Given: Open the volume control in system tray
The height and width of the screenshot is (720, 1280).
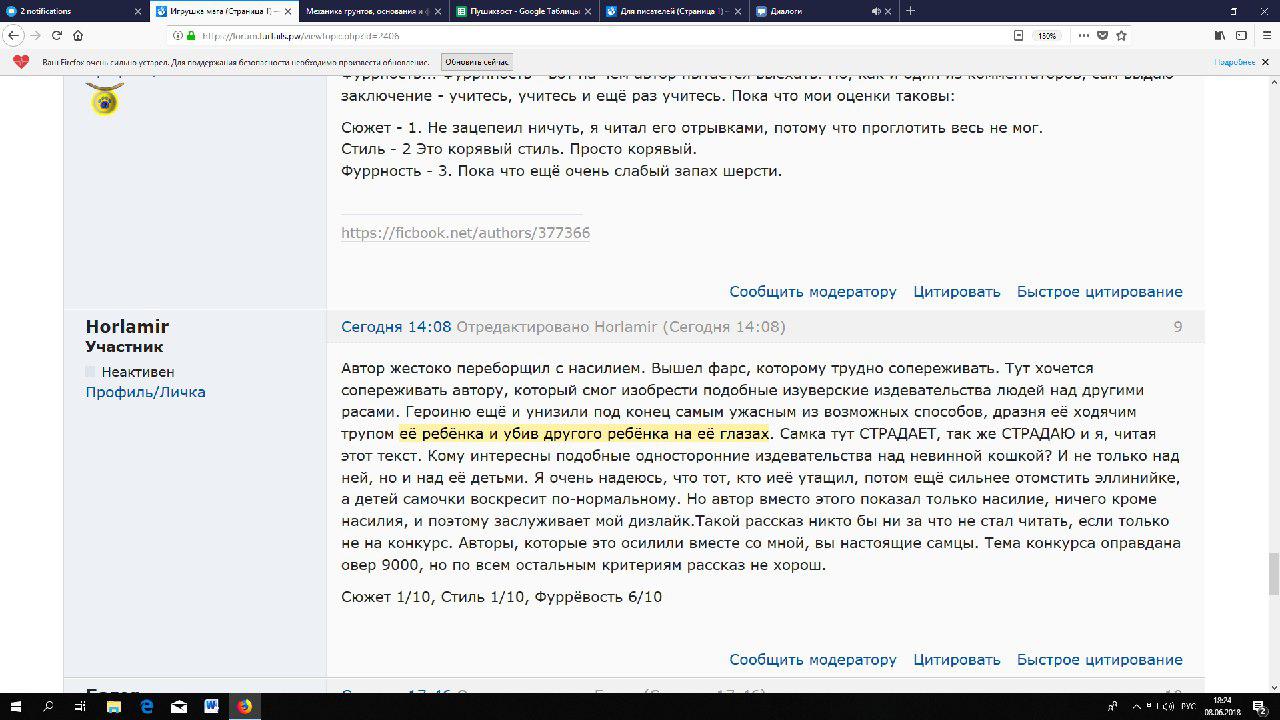Looking at the screenshot, I should click(1169, 706).
